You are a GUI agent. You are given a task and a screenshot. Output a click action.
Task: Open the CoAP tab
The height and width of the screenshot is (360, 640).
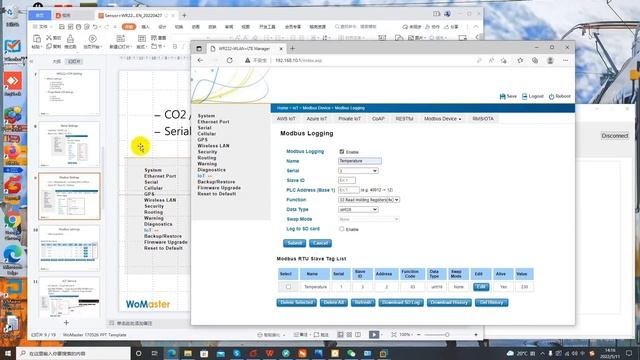[x=378, y=119]
